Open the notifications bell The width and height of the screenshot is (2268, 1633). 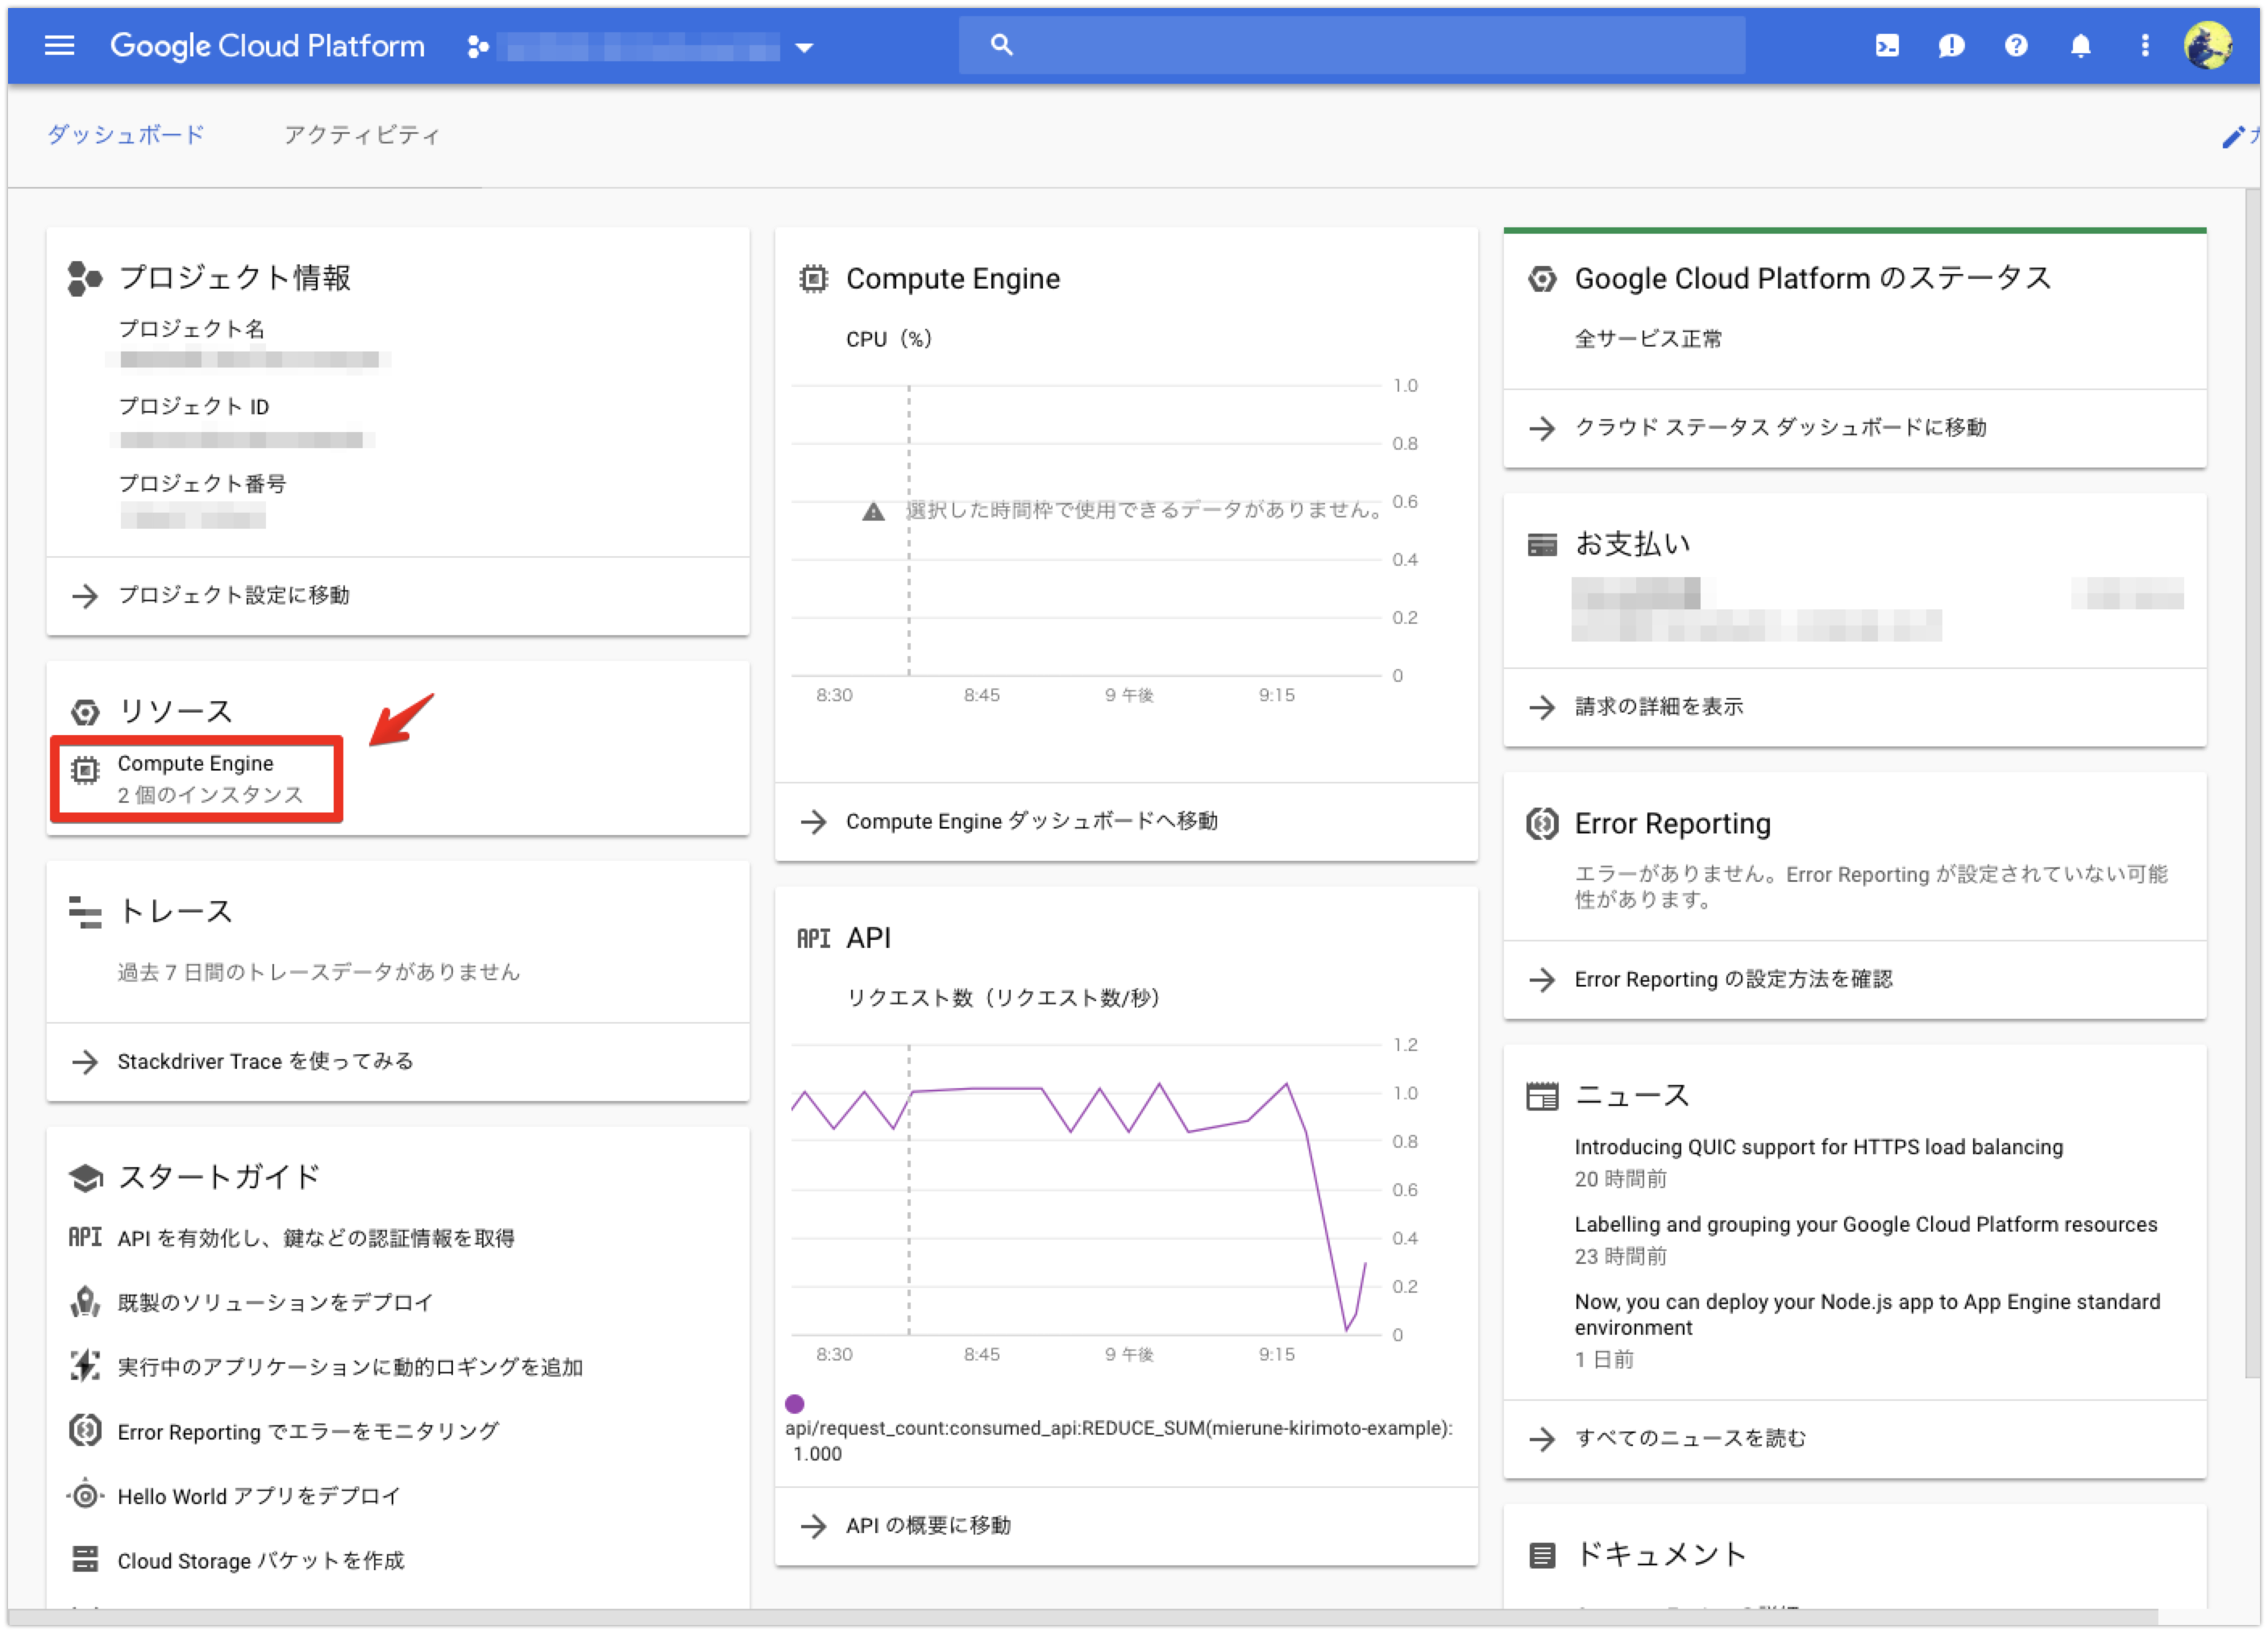[2080, 46]
